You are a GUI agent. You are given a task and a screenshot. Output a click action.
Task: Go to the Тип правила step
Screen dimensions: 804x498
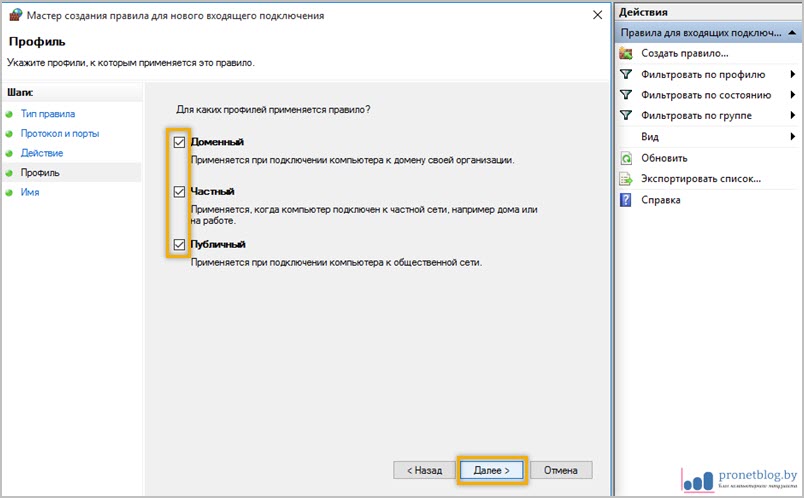point(47,114)
